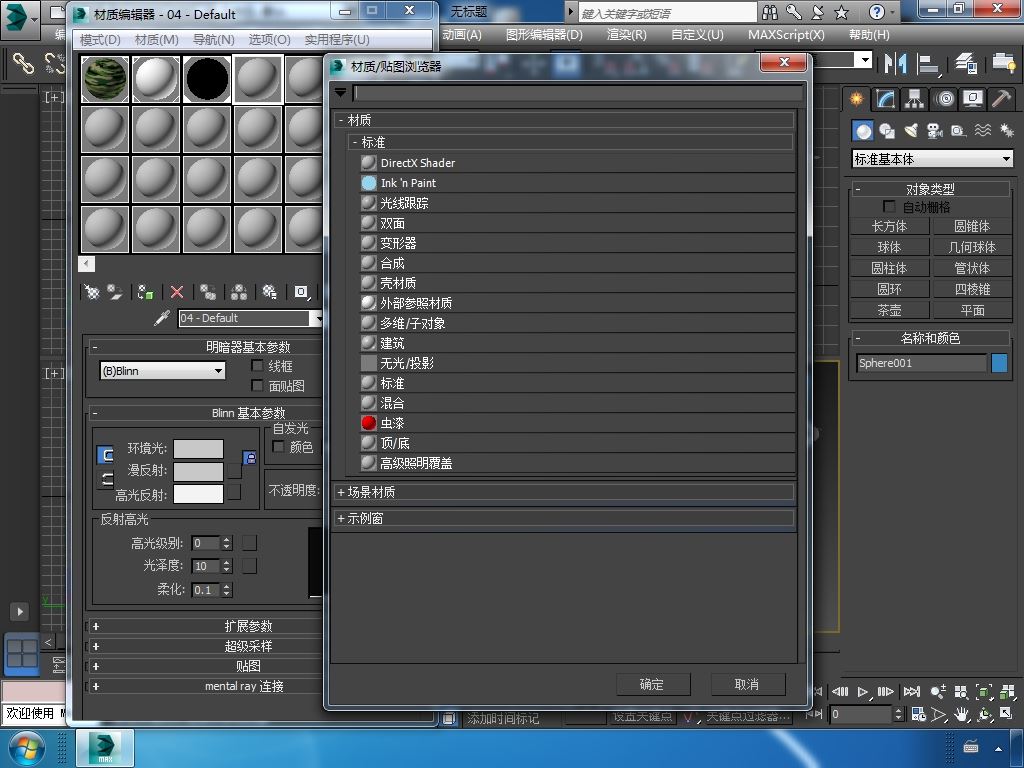Click the assign material to selection icon
The width and height of the screenshot is (1024, 768).
point(146,292)
